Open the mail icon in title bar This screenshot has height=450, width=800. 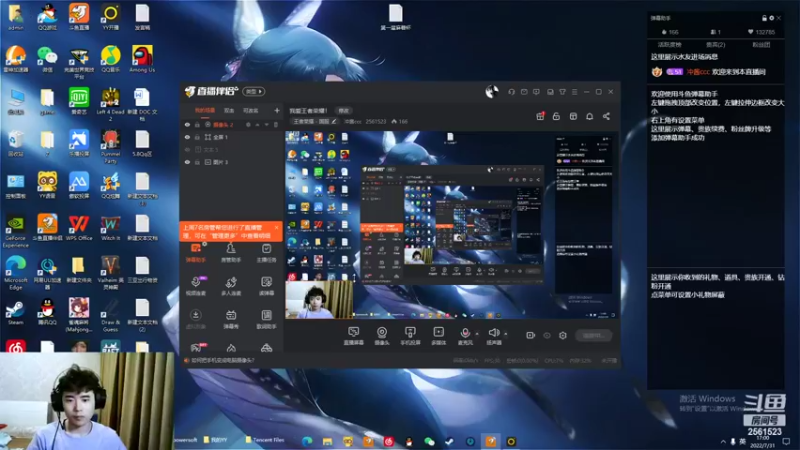524,92
